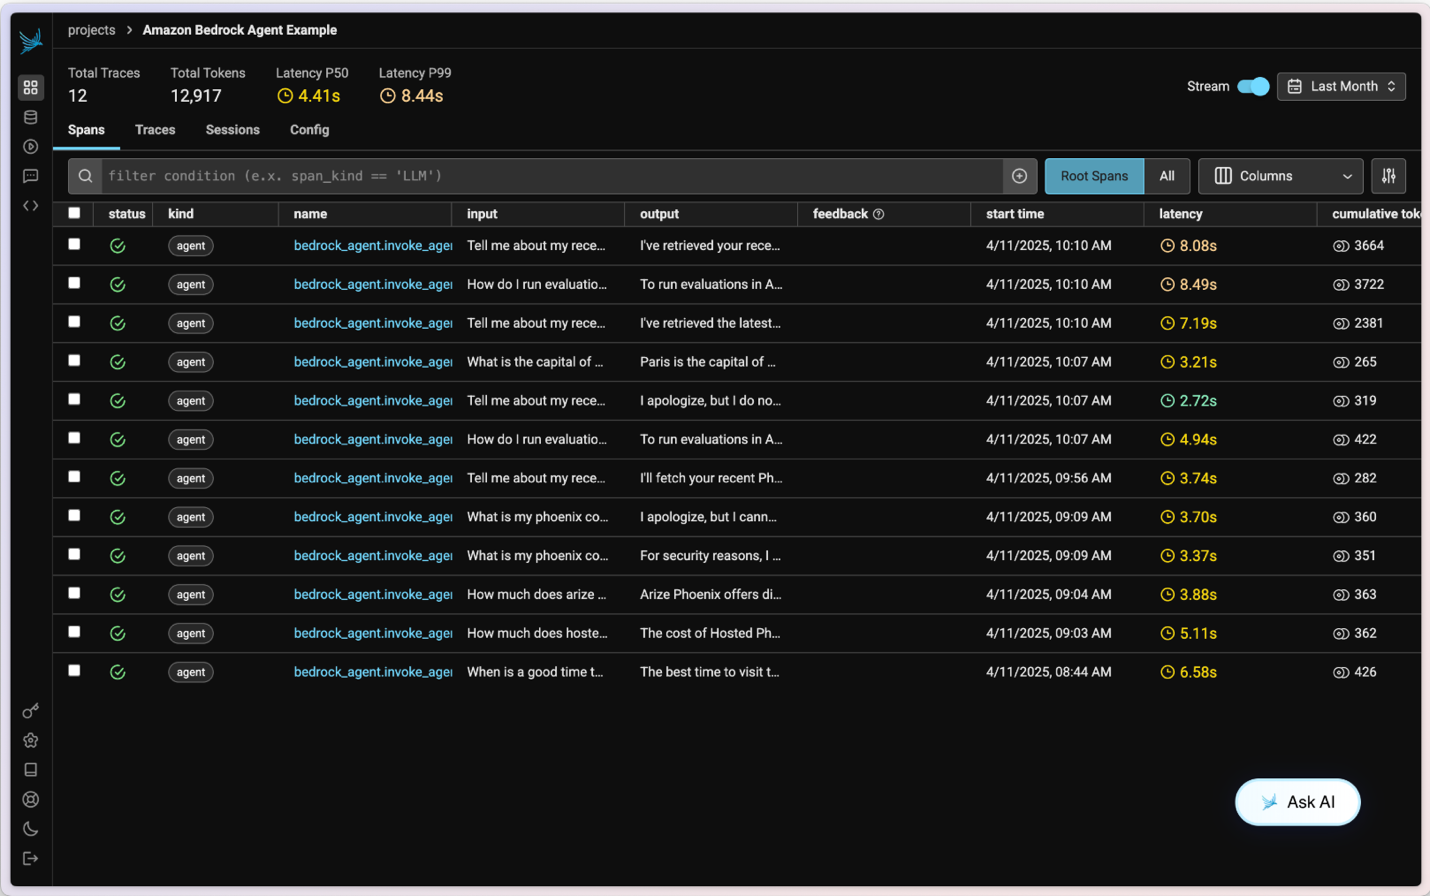This screenshot has width=1430, height=896.
Task: Open the bedrock_agent span link in the 8.08s row
Action: pos(373,246)
